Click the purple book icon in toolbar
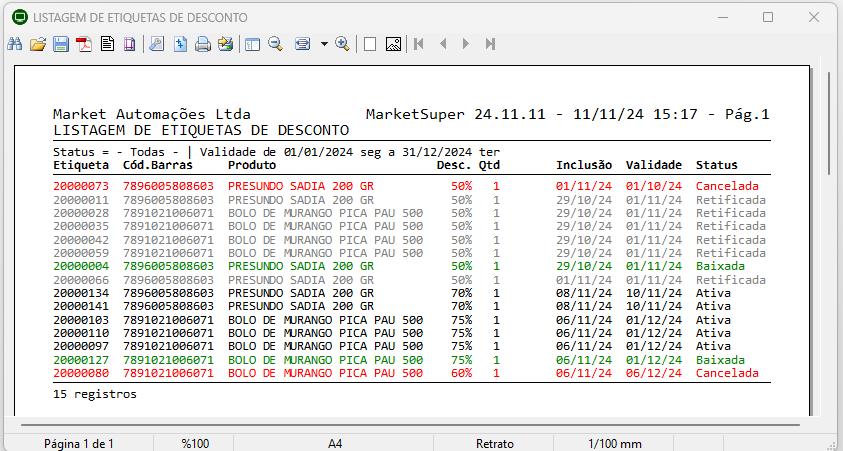Image resolution: width=843 pixels, height=451 pixels. pyautogui.click(x=130, y=44)
